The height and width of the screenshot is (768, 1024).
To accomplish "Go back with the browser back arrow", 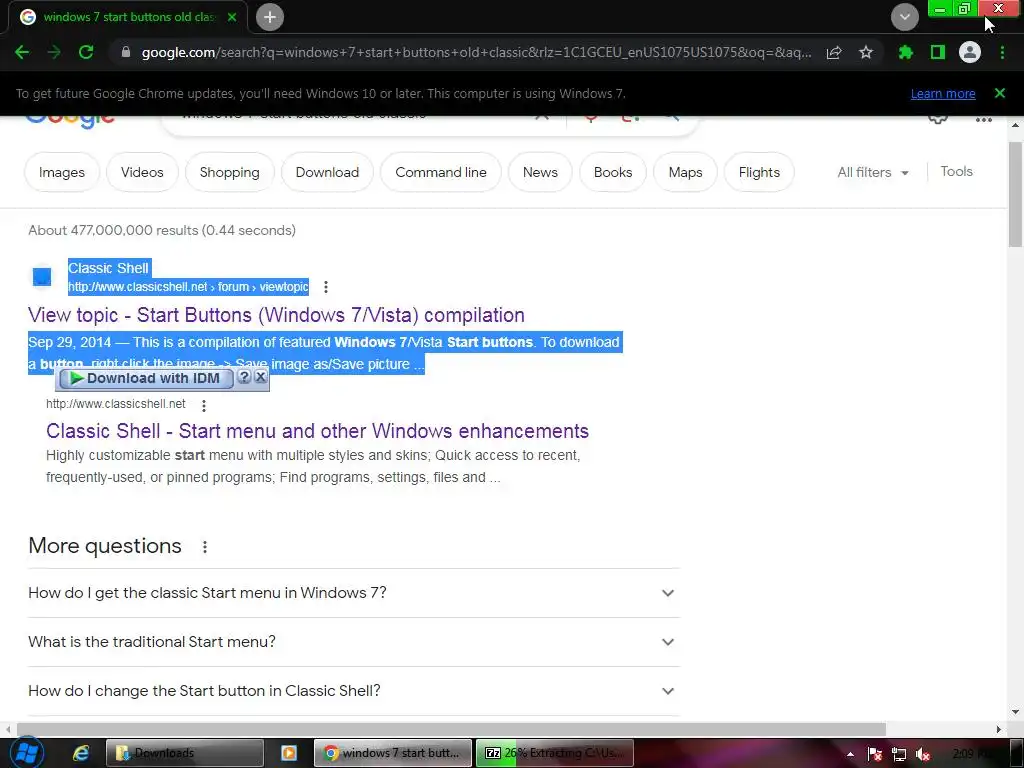I will click(x=22, y=52).
